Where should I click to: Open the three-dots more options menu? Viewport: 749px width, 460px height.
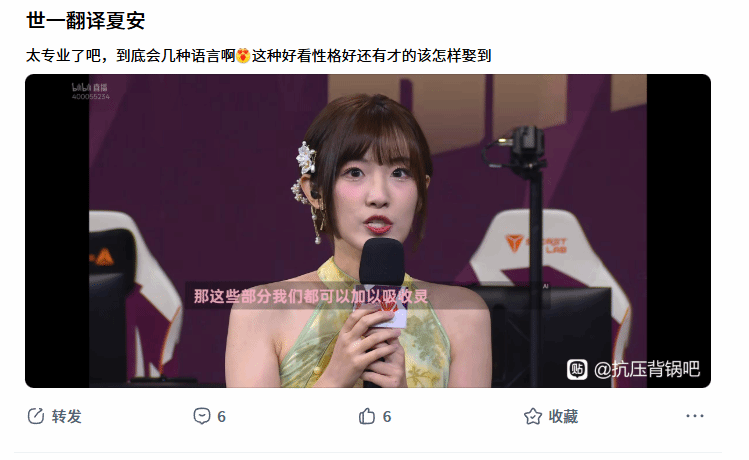[695, 416]
